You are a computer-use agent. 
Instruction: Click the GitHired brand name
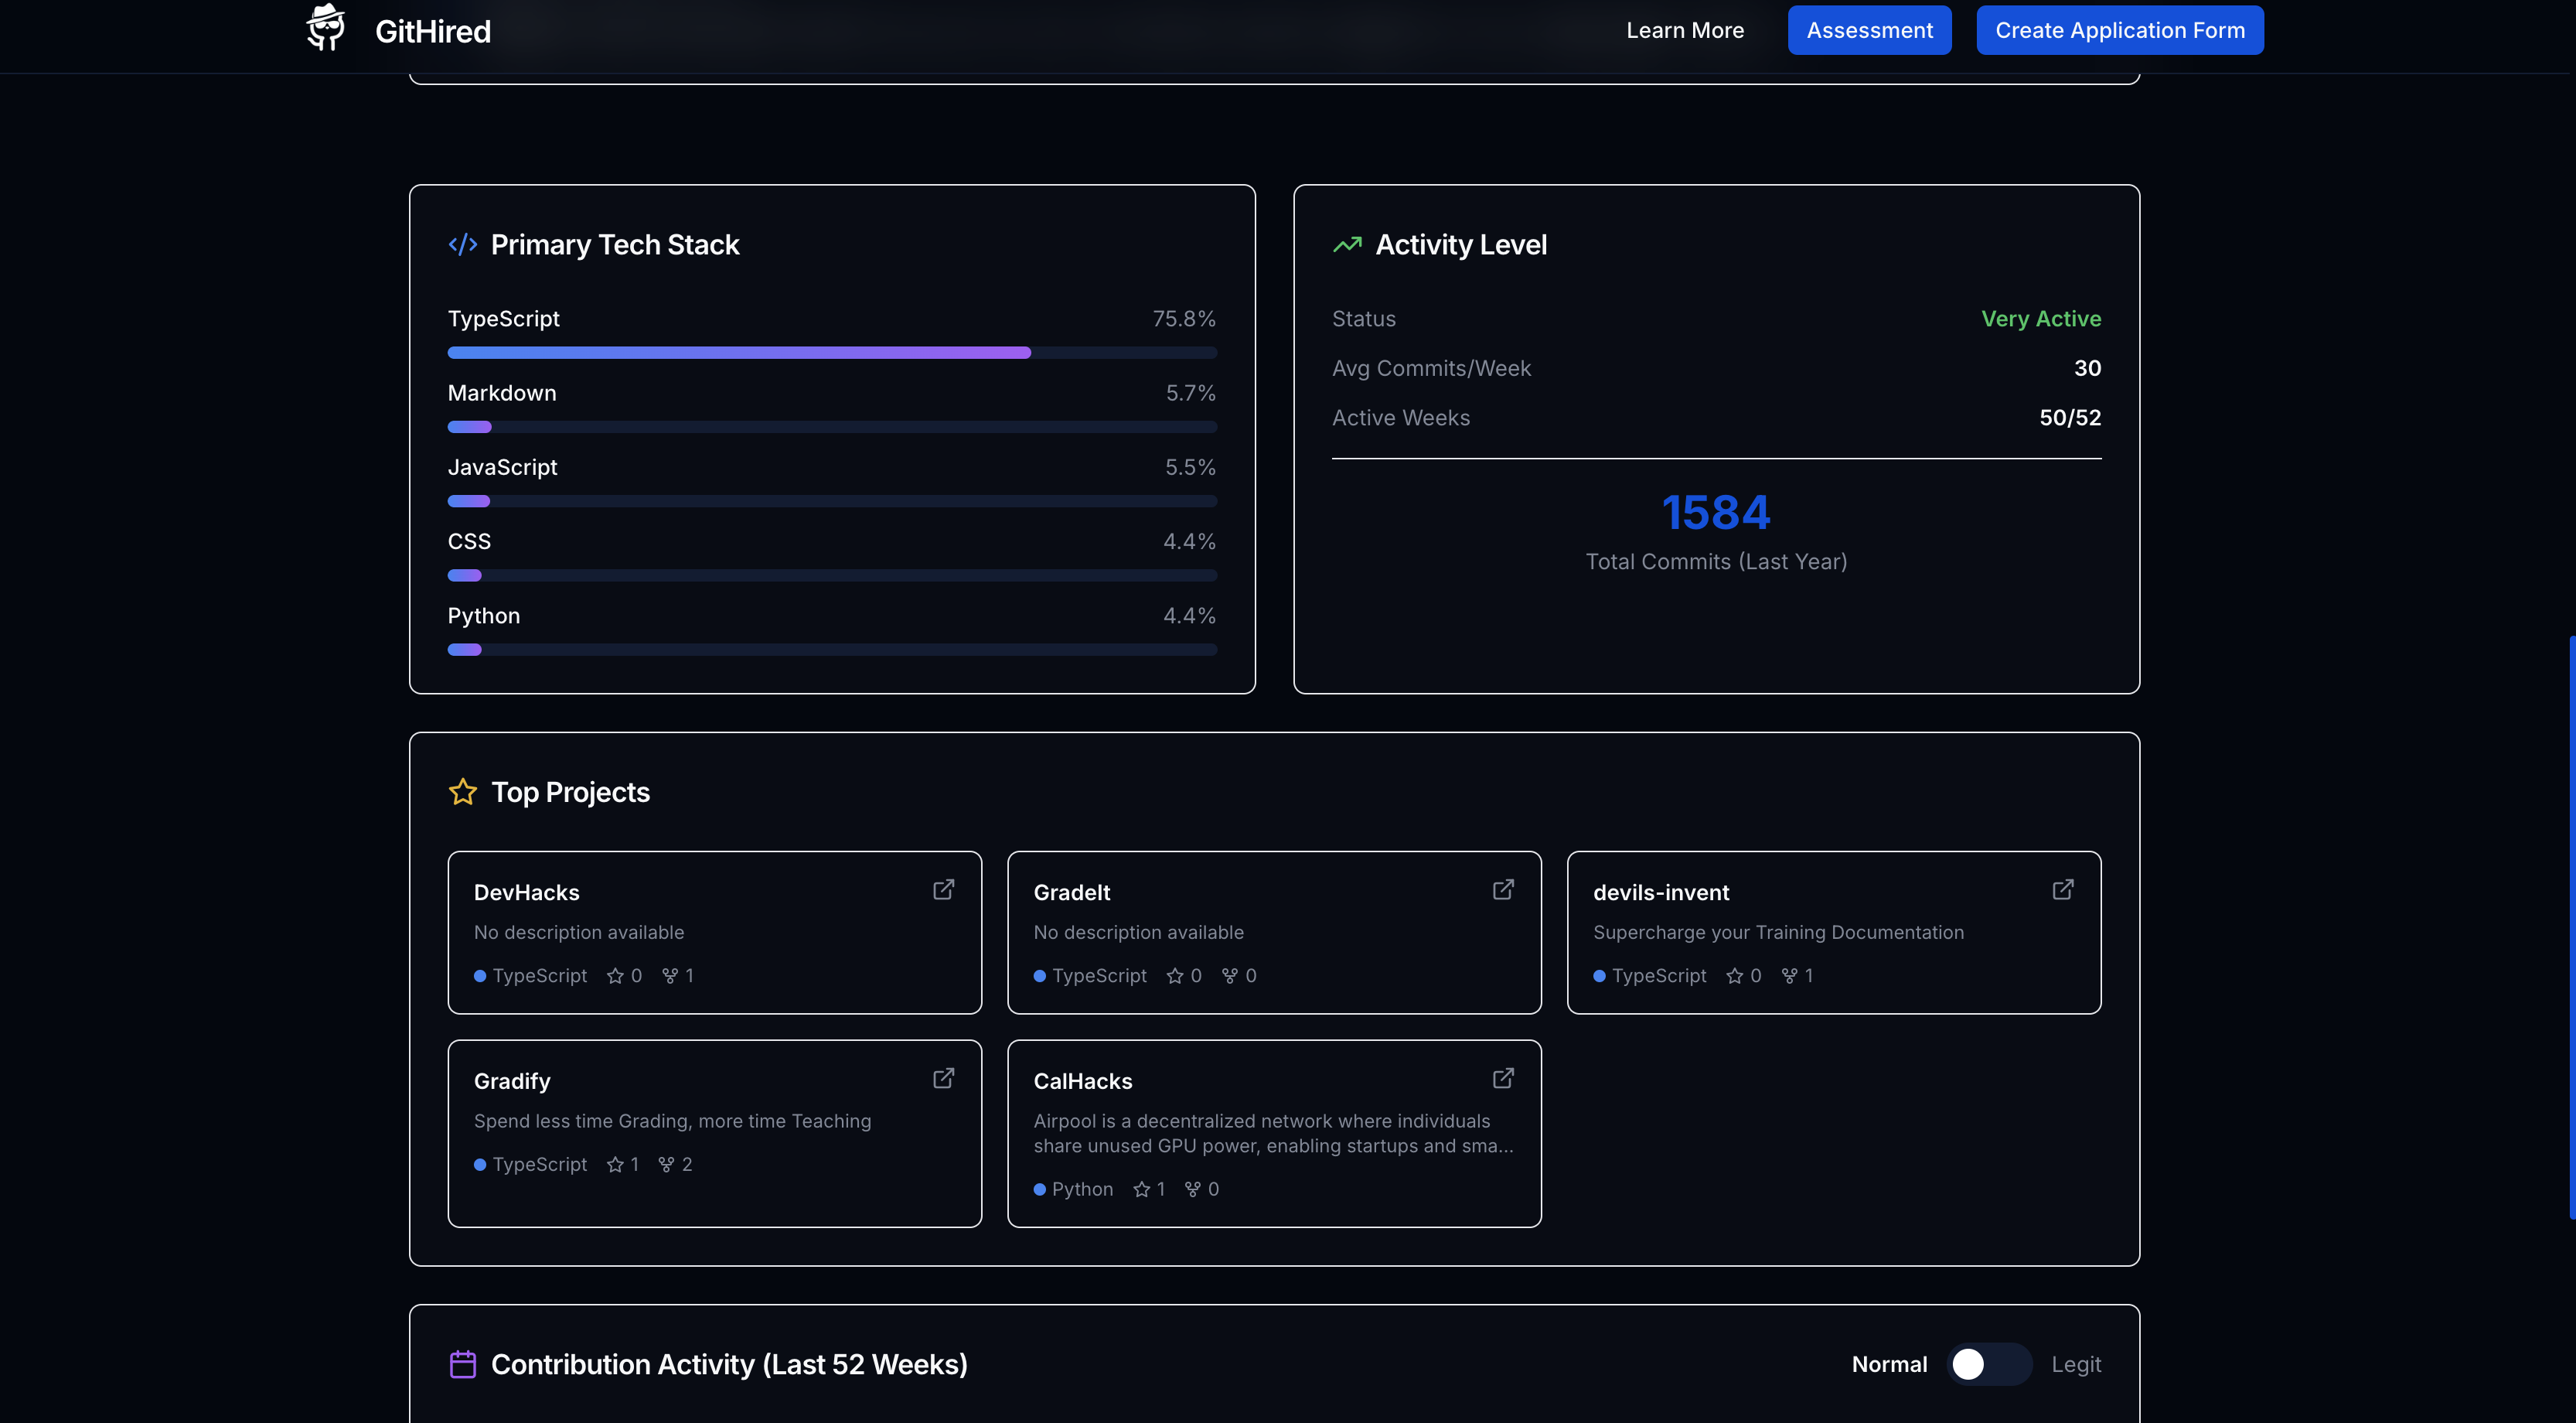click(432, 32)
